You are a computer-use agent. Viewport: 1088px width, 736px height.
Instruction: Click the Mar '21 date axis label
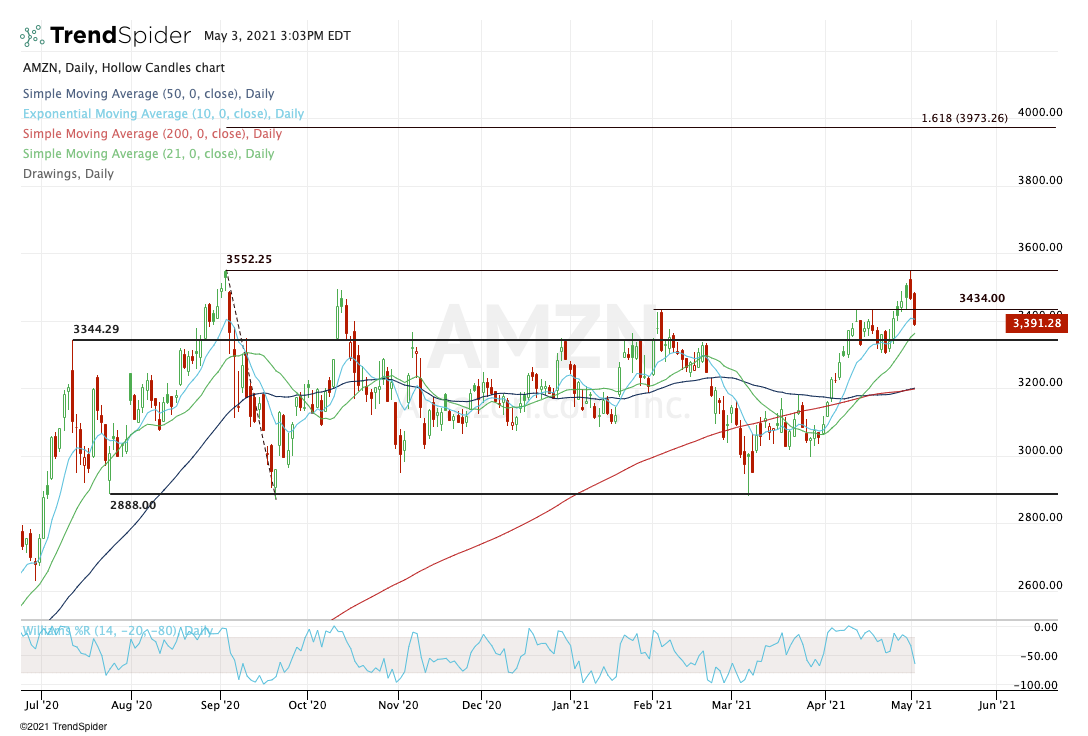pos(732,705)
